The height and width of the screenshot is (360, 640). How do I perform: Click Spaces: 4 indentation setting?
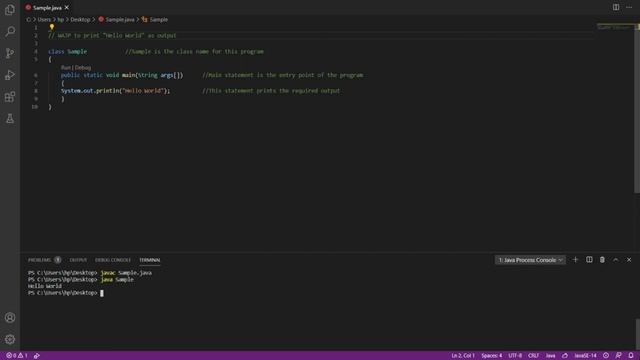[x=491, y=356]
